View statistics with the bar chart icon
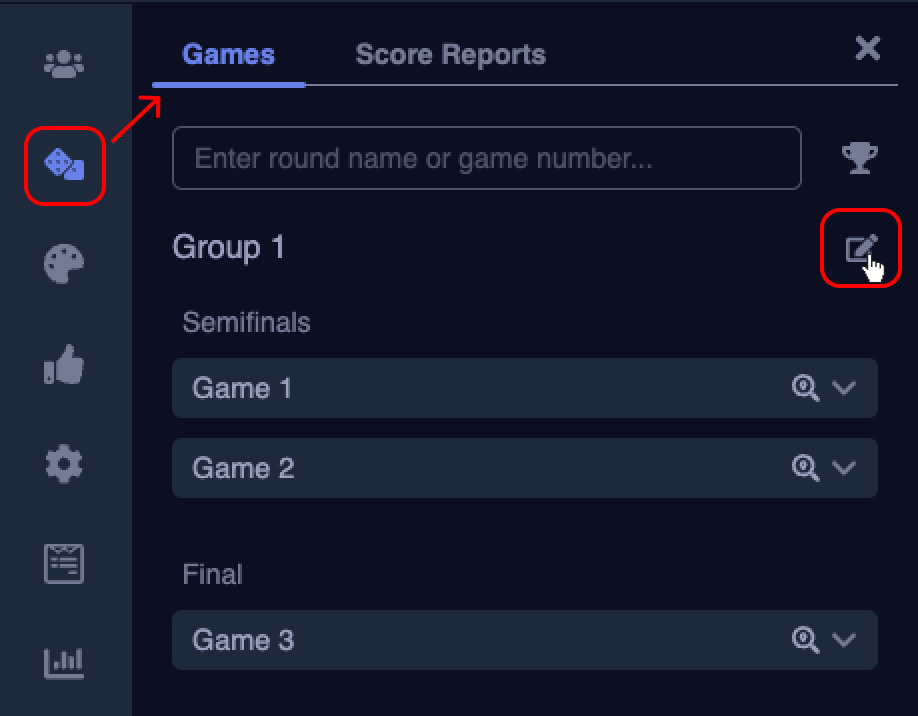Screen dimensions: 918x716 (x=64, y=663)
